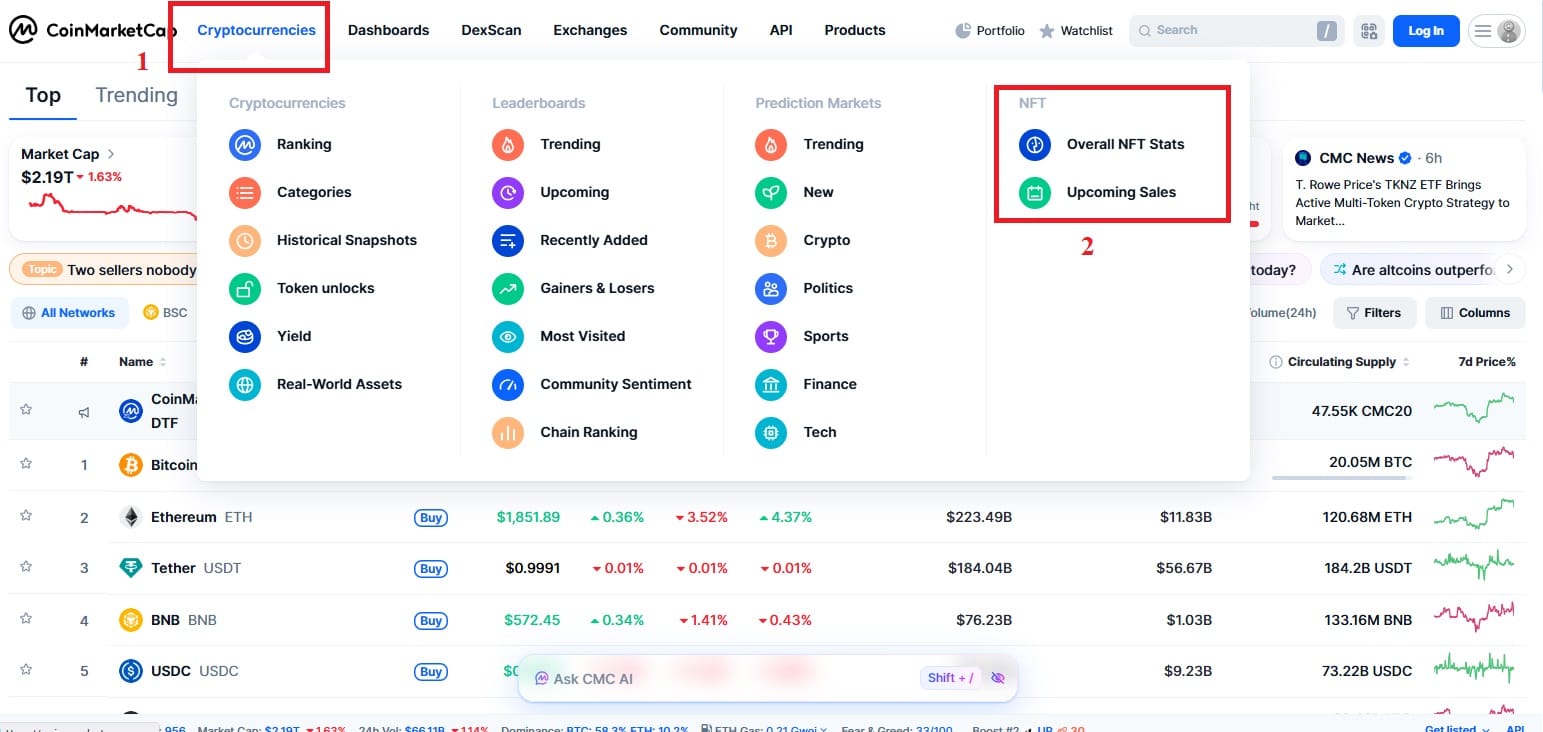Click the Log In button

pyautogui.click(x=1426, y=31)
